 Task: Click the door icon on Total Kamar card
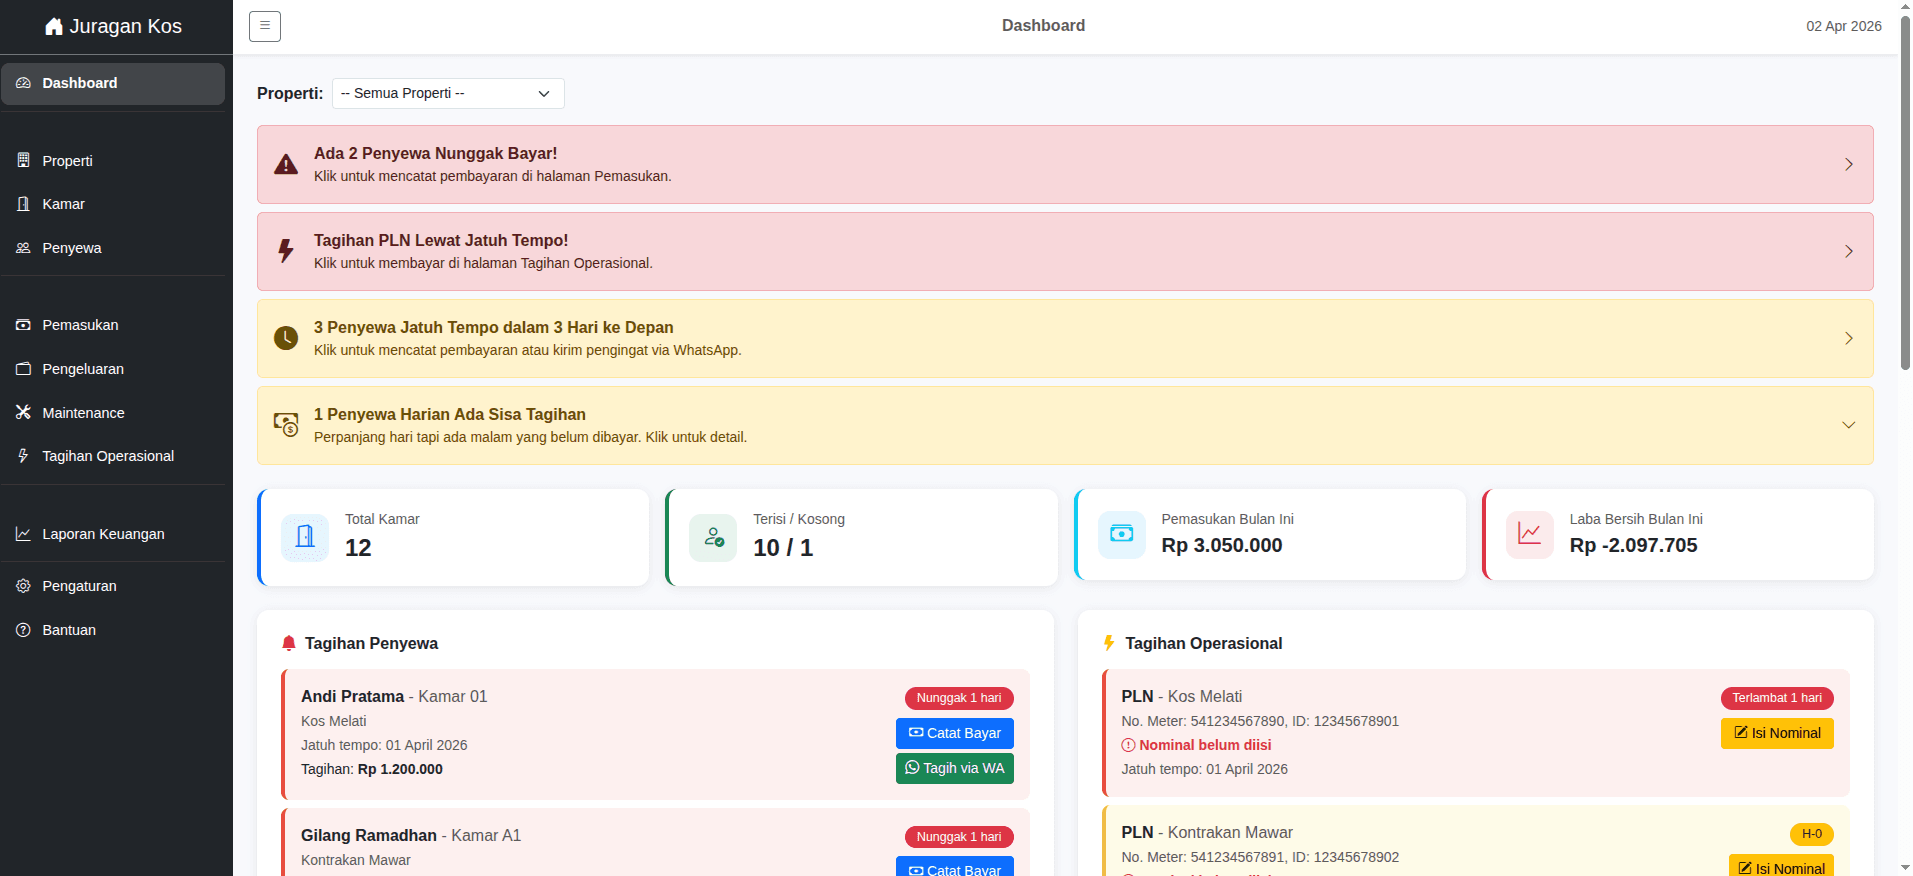pyautogui.click(x=305, y=537)
